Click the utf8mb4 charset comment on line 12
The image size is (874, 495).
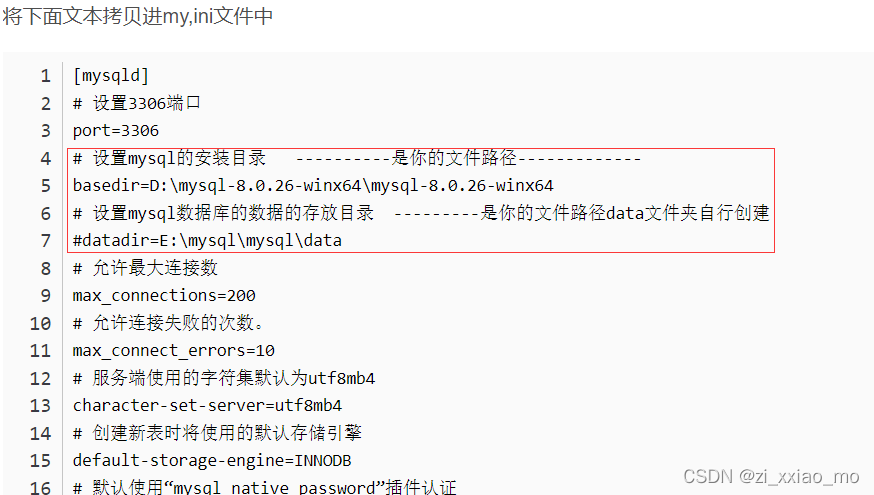(224, 378)
